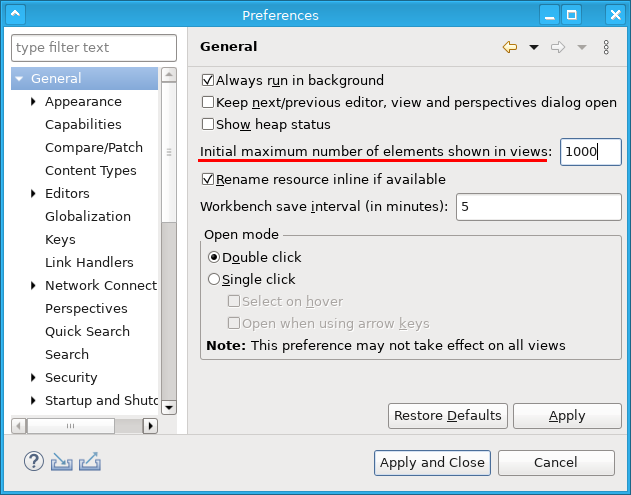The width and height of the screenshot is (631, 495).
Task: Expand the Editors tree node
Action: point(33,194)
